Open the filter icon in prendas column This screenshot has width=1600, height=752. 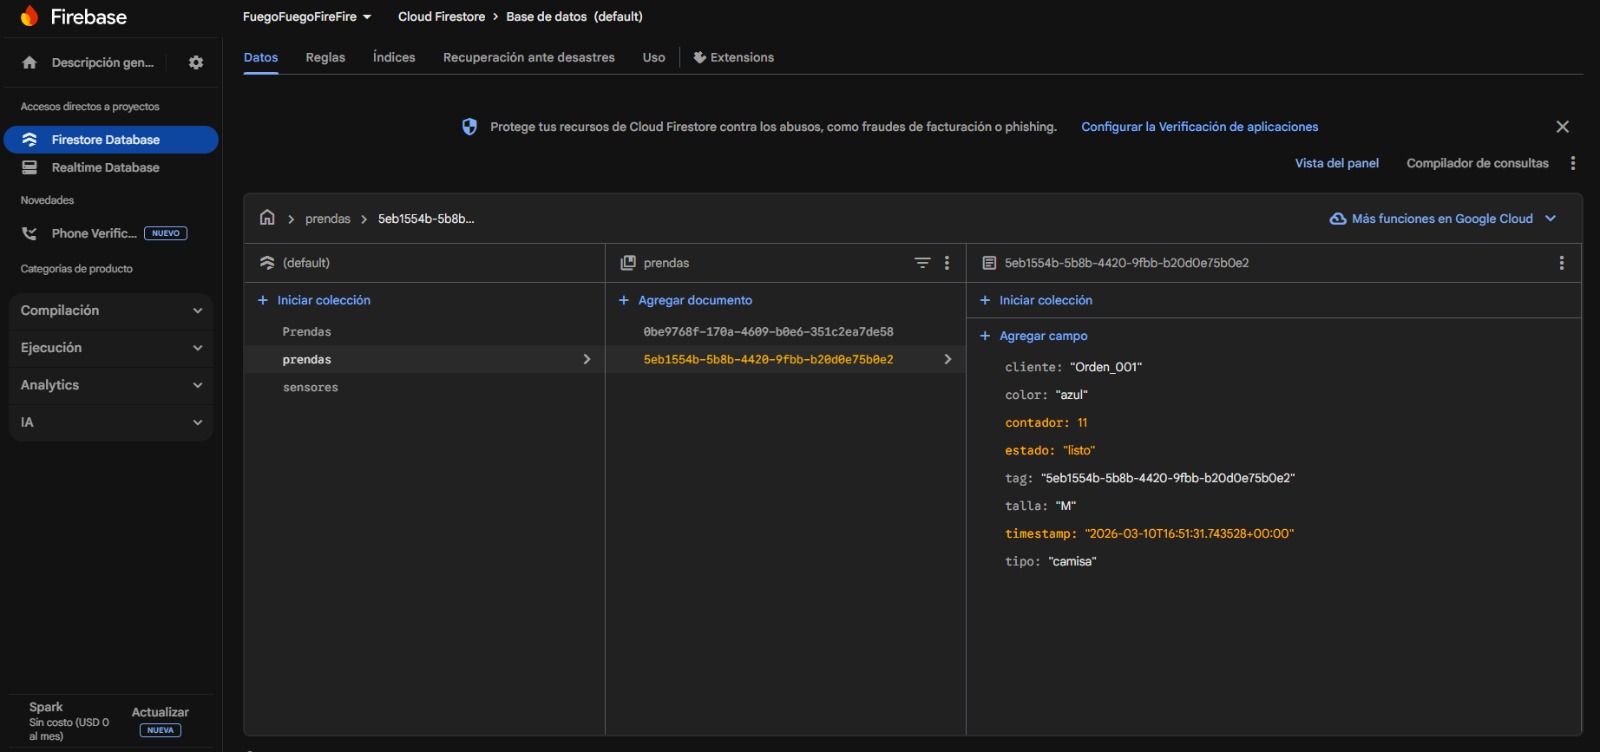pyautogui.click(x=922, y=263)
